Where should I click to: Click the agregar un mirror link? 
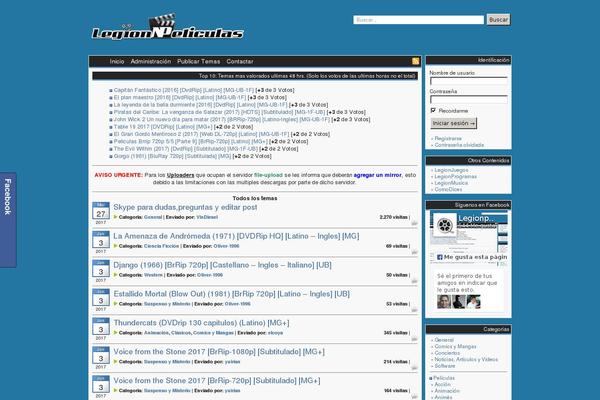tap(377, 175)
